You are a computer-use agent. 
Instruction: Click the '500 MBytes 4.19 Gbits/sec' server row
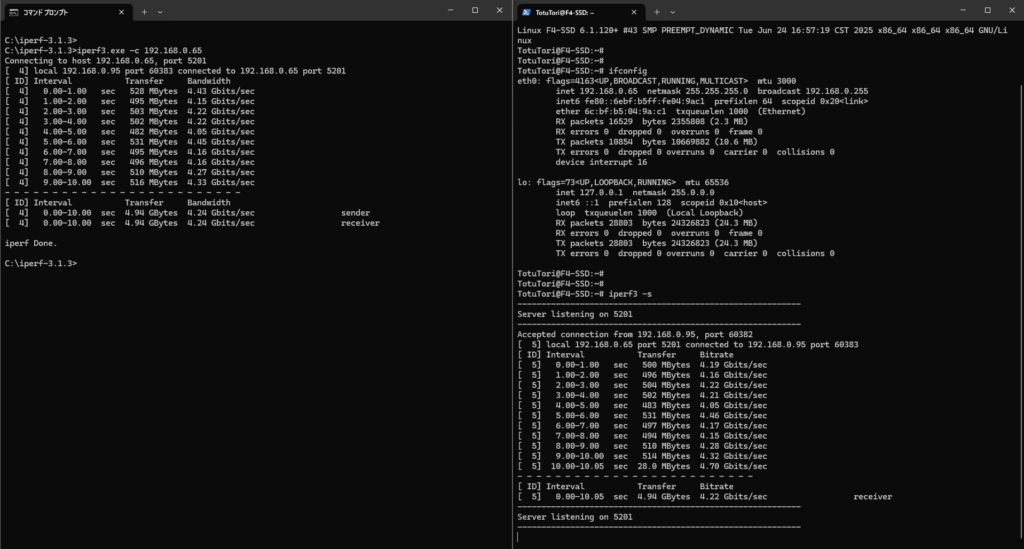click(x=643, y=365)
